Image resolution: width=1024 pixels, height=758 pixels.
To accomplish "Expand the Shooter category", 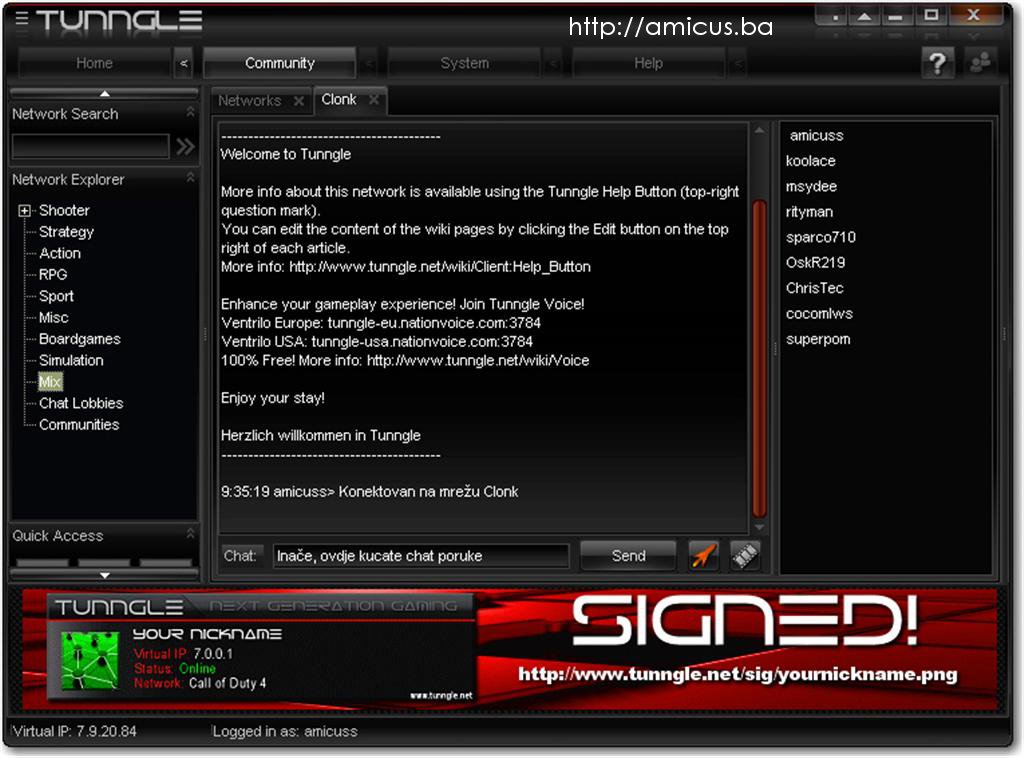I will [24, 210].
